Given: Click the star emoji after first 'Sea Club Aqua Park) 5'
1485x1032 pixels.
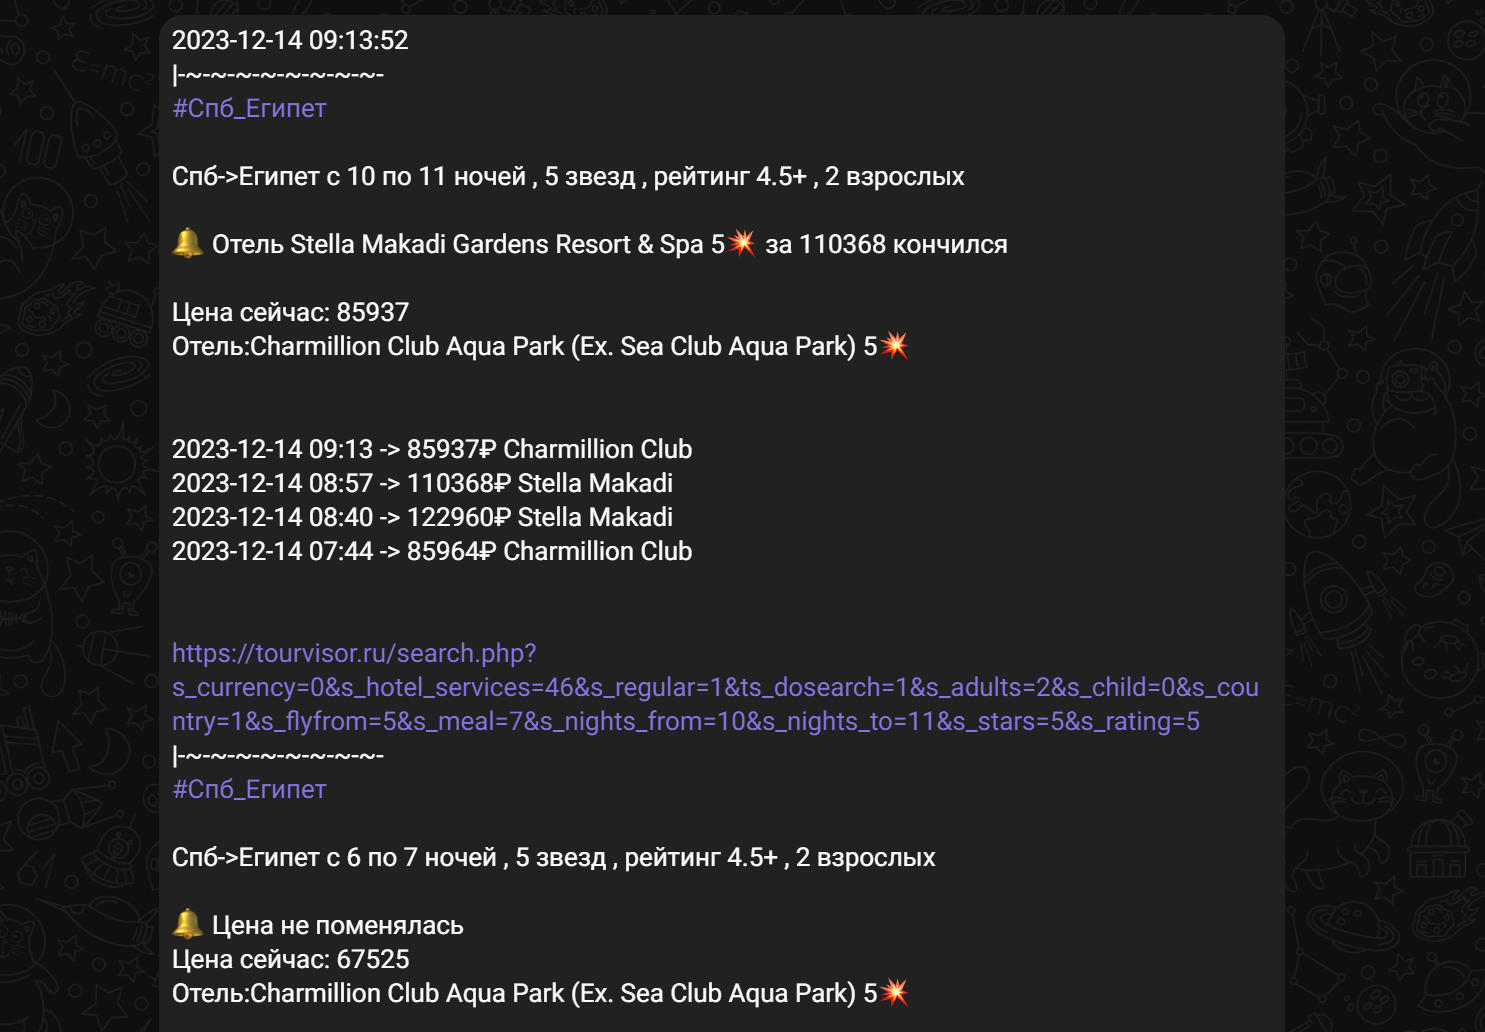Looking at the screenshot, I should (895, 345).
